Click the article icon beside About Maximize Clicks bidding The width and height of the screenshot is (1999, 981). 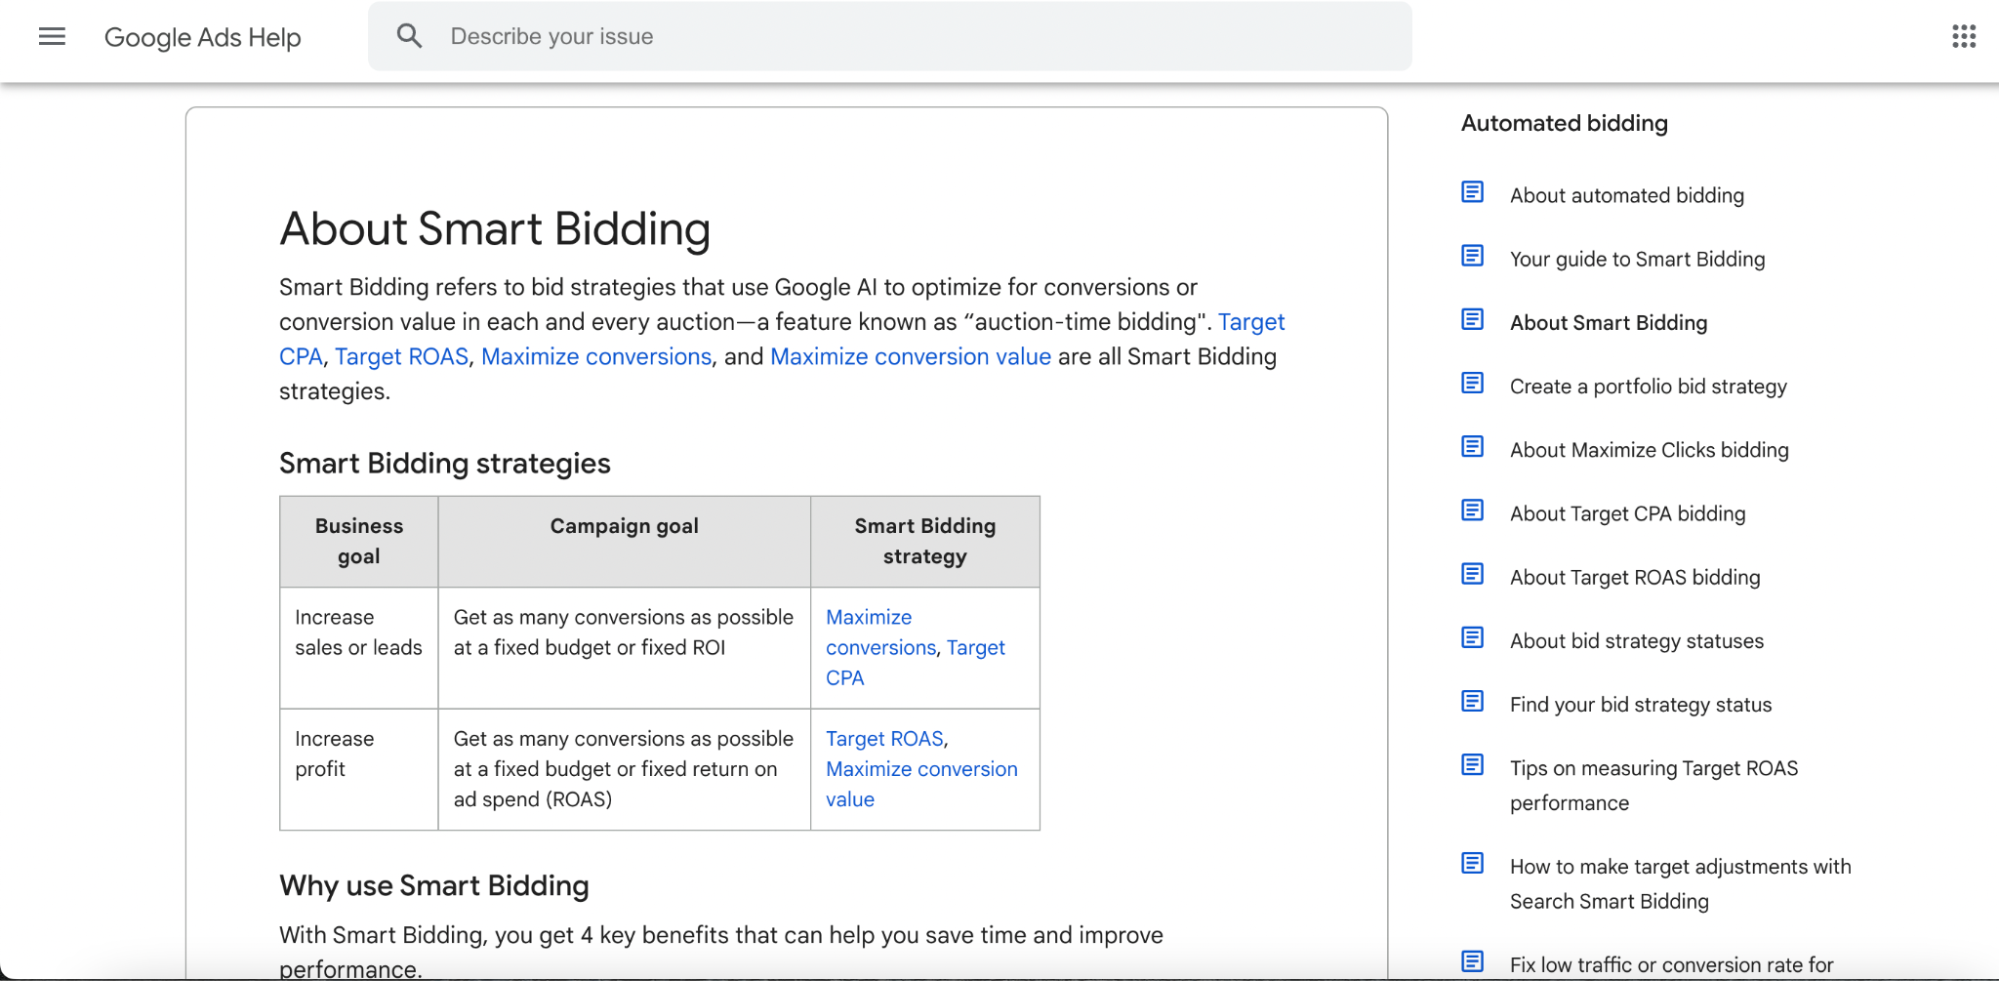pos(1472,446)
